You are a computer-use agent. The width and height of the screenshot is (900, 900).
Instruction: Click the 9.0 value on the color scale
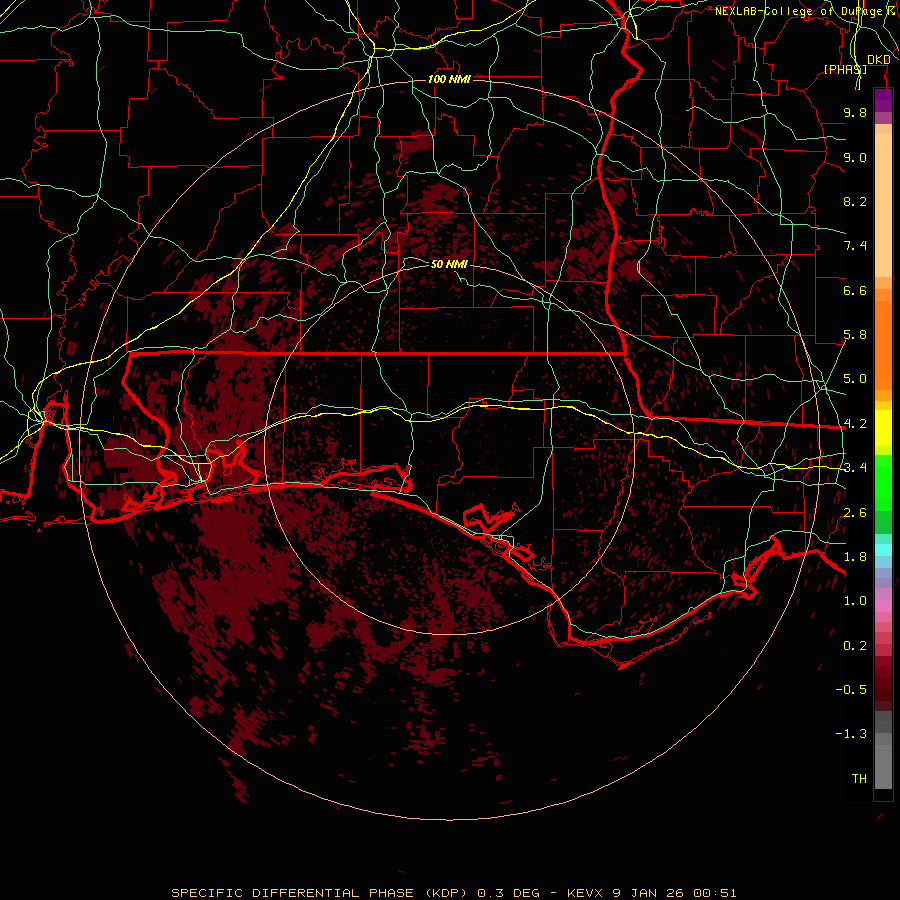click(855, 157)
